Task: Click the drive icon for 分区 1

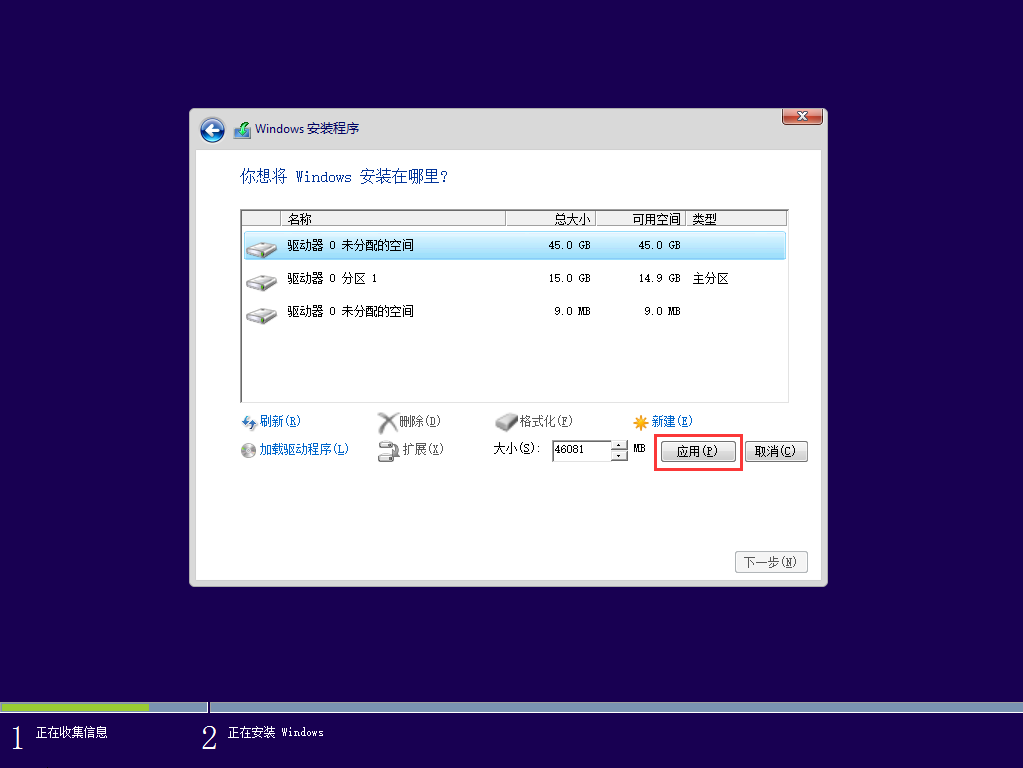Action: click(x=262, y=281)
